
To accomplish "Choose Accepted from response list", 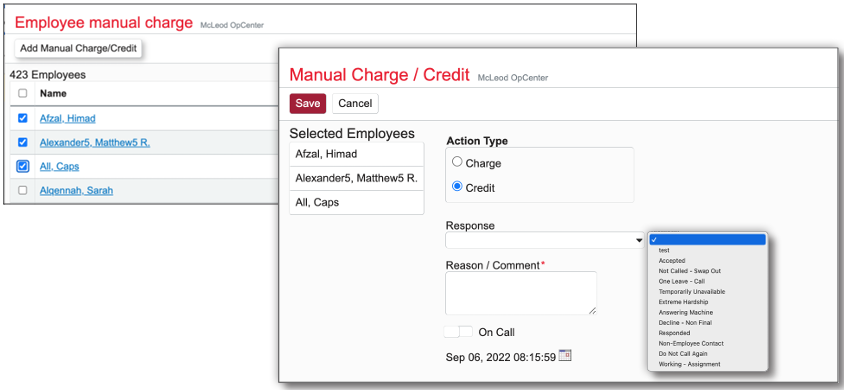I will click(x=672, y=260).
